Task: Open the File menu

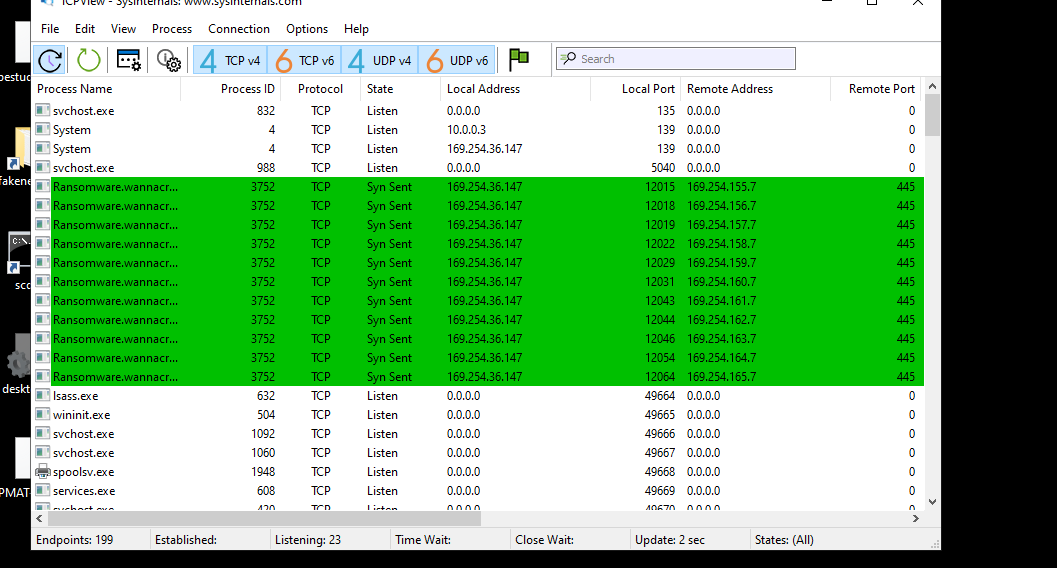Action: point(50,29)
